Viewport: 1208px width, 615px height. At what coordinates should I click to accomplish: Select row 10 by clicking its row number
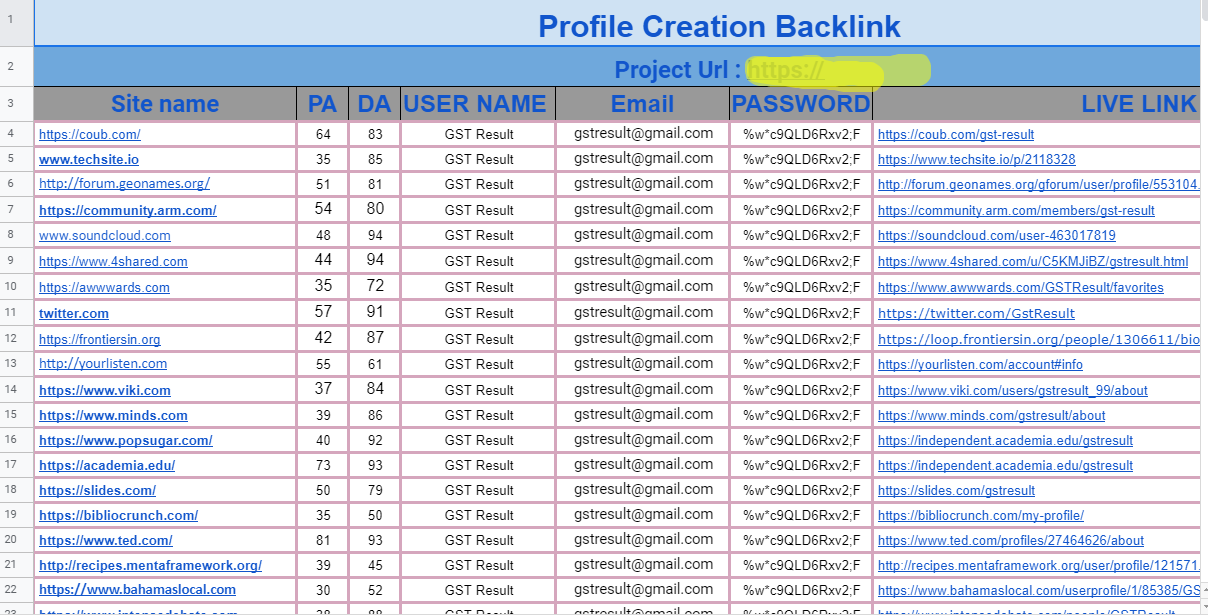coord(15,287)
